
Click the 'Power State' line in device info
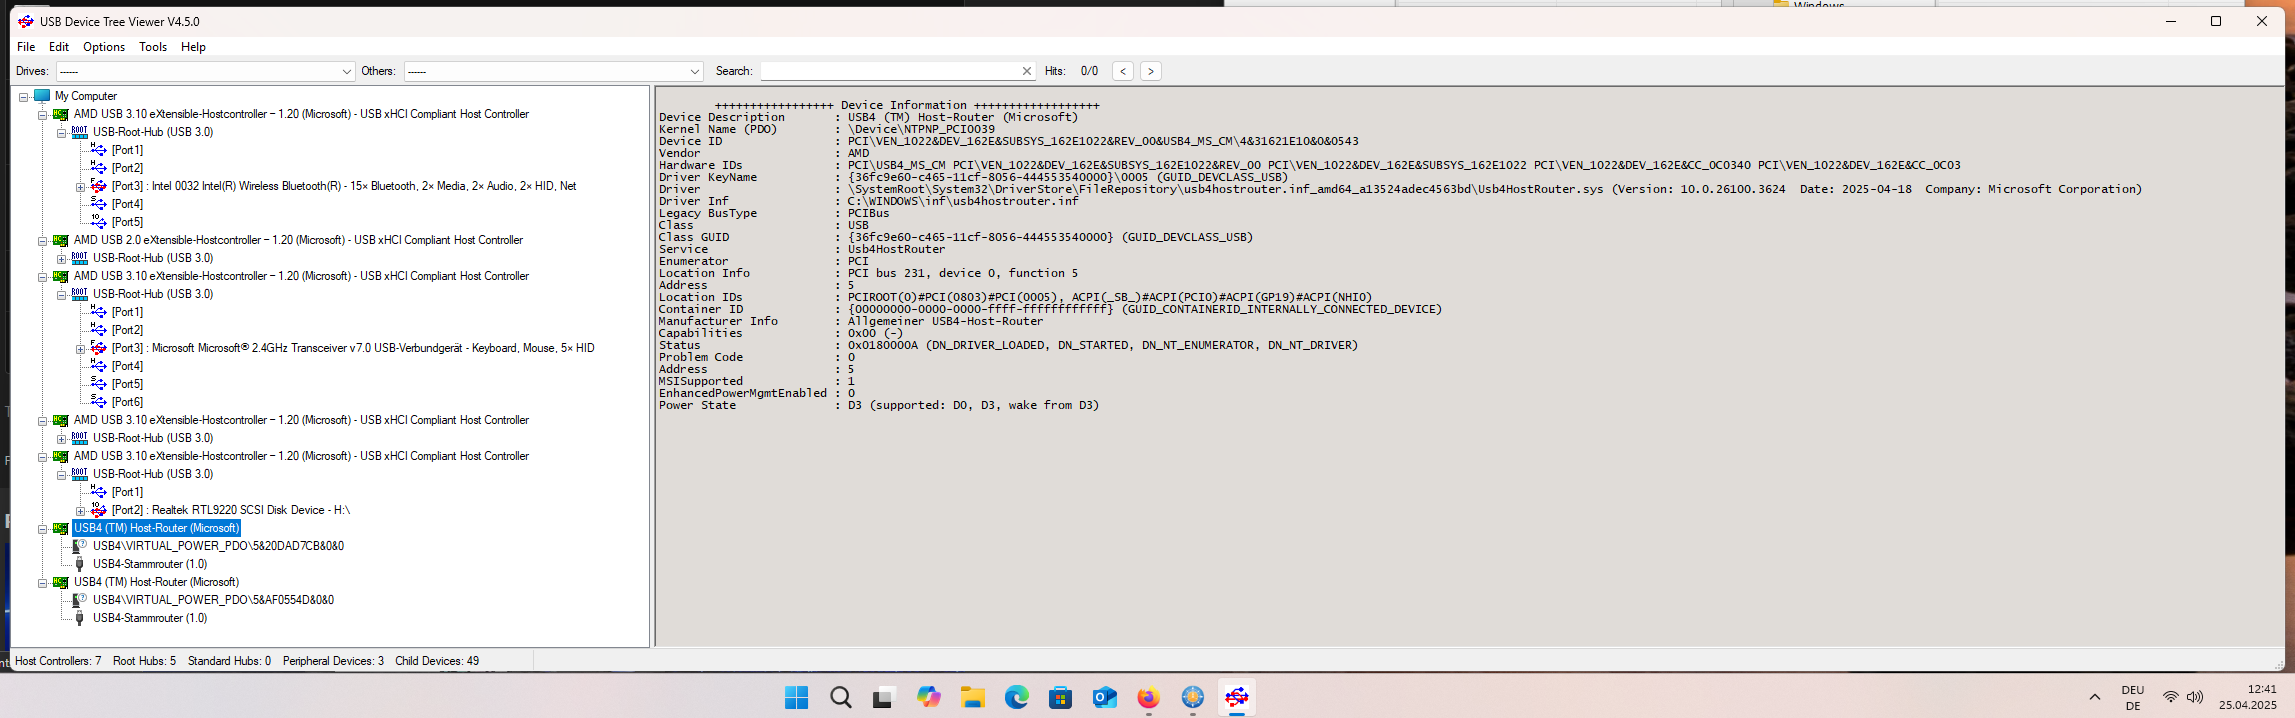point(879,405)
